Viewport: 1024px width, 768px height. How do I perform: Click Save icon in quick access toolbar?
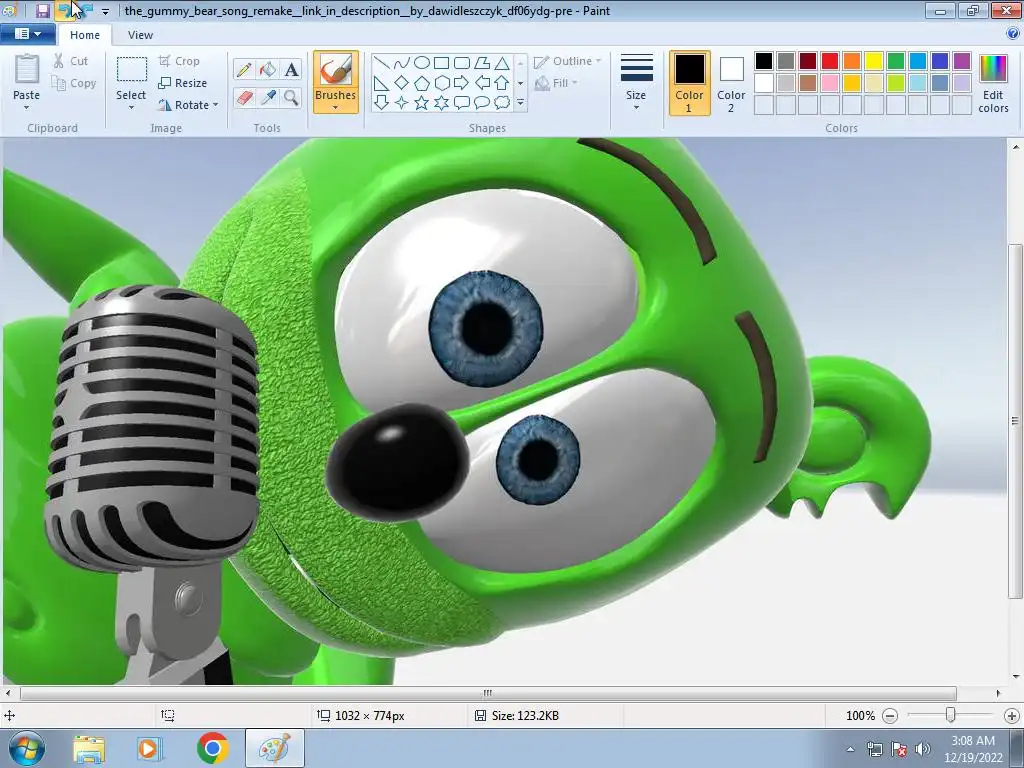coord(42,10)
